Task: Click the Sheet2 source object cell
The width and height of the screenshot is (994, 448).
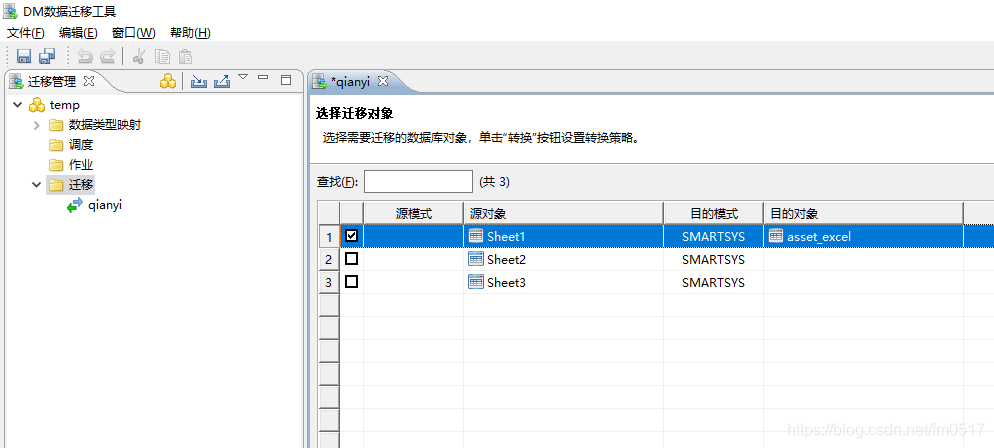Action: pyautogui.click(x=564, y=259)
